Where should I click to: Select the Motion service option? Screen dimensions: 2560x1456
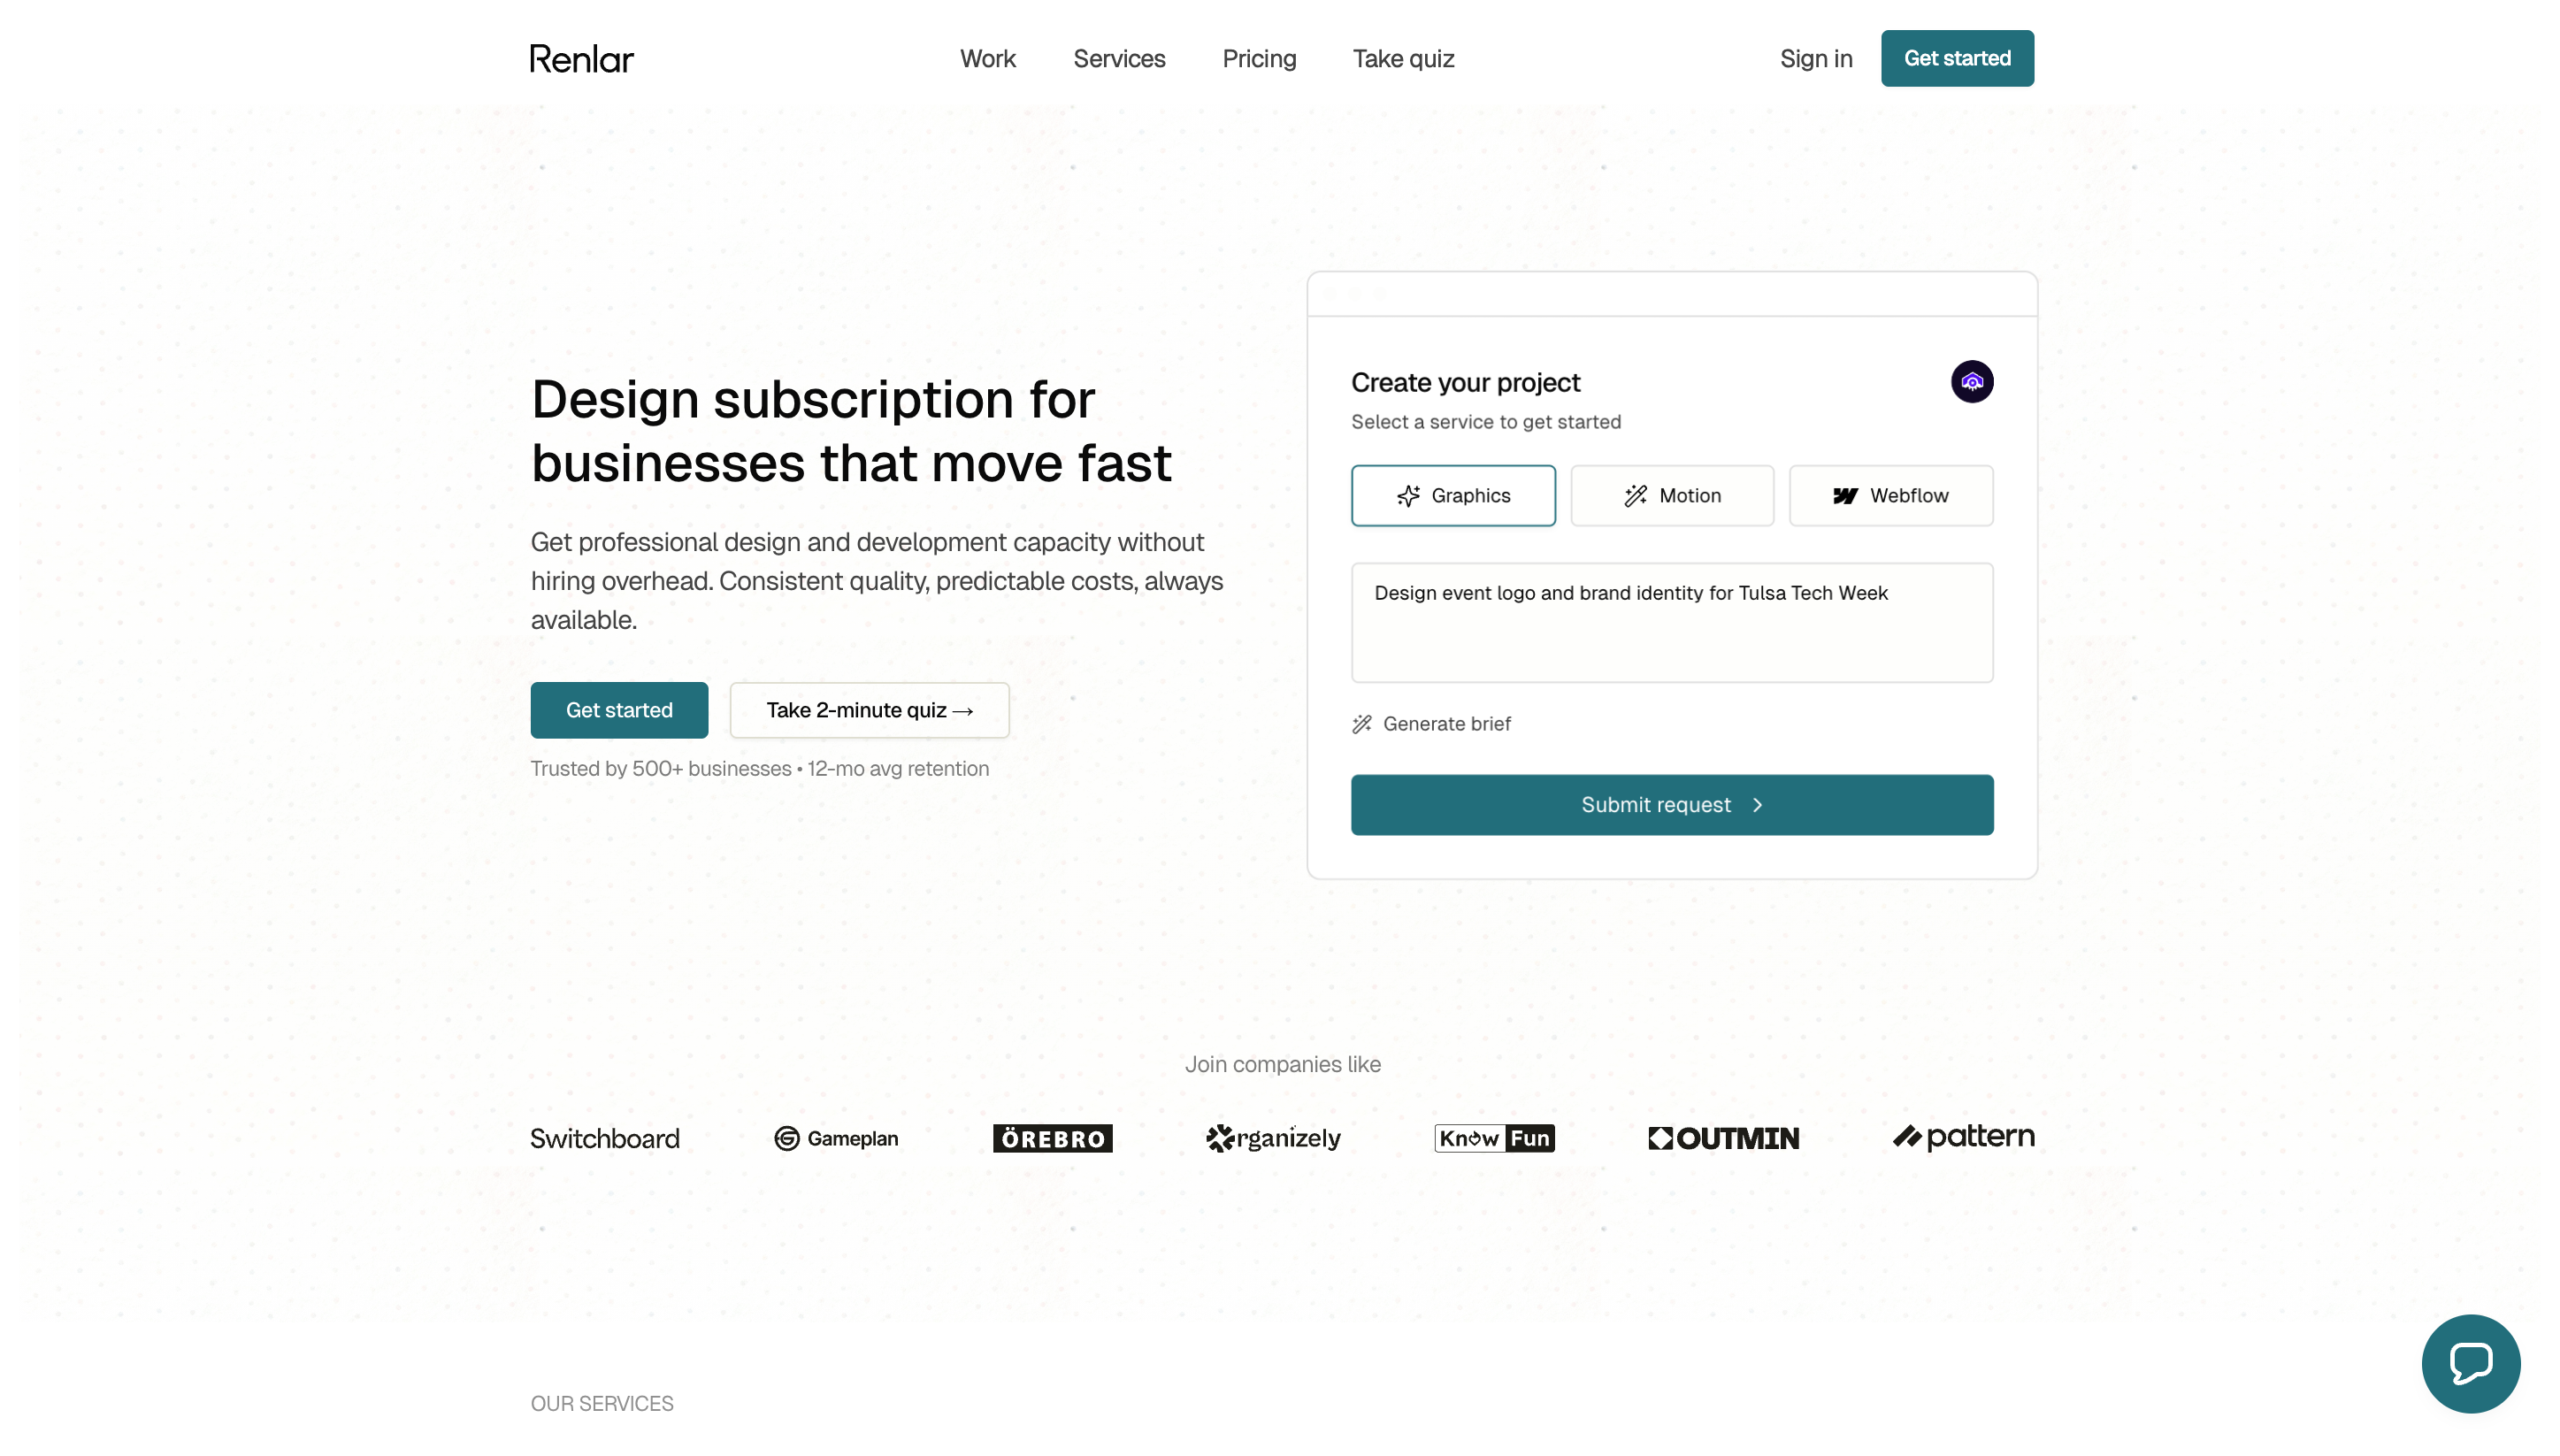[1672, 496]
